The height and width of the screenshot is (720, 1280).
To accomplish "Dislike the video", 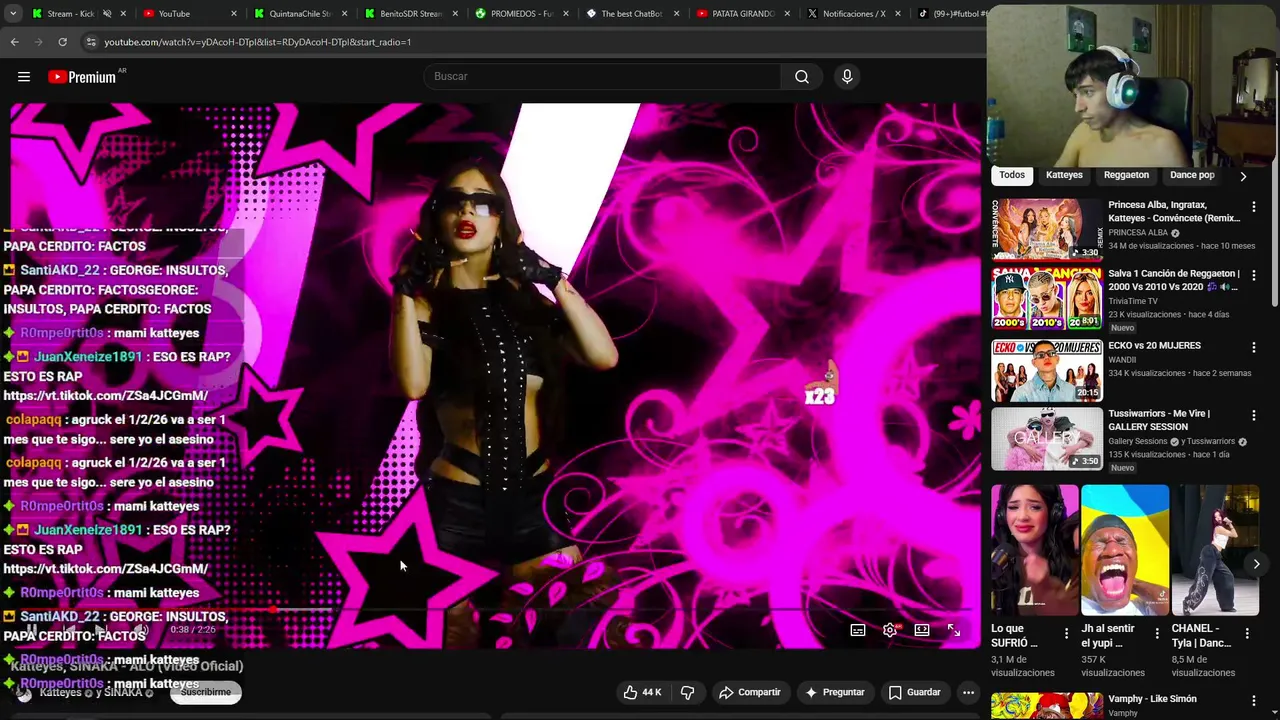I will [x=687, y=692].
